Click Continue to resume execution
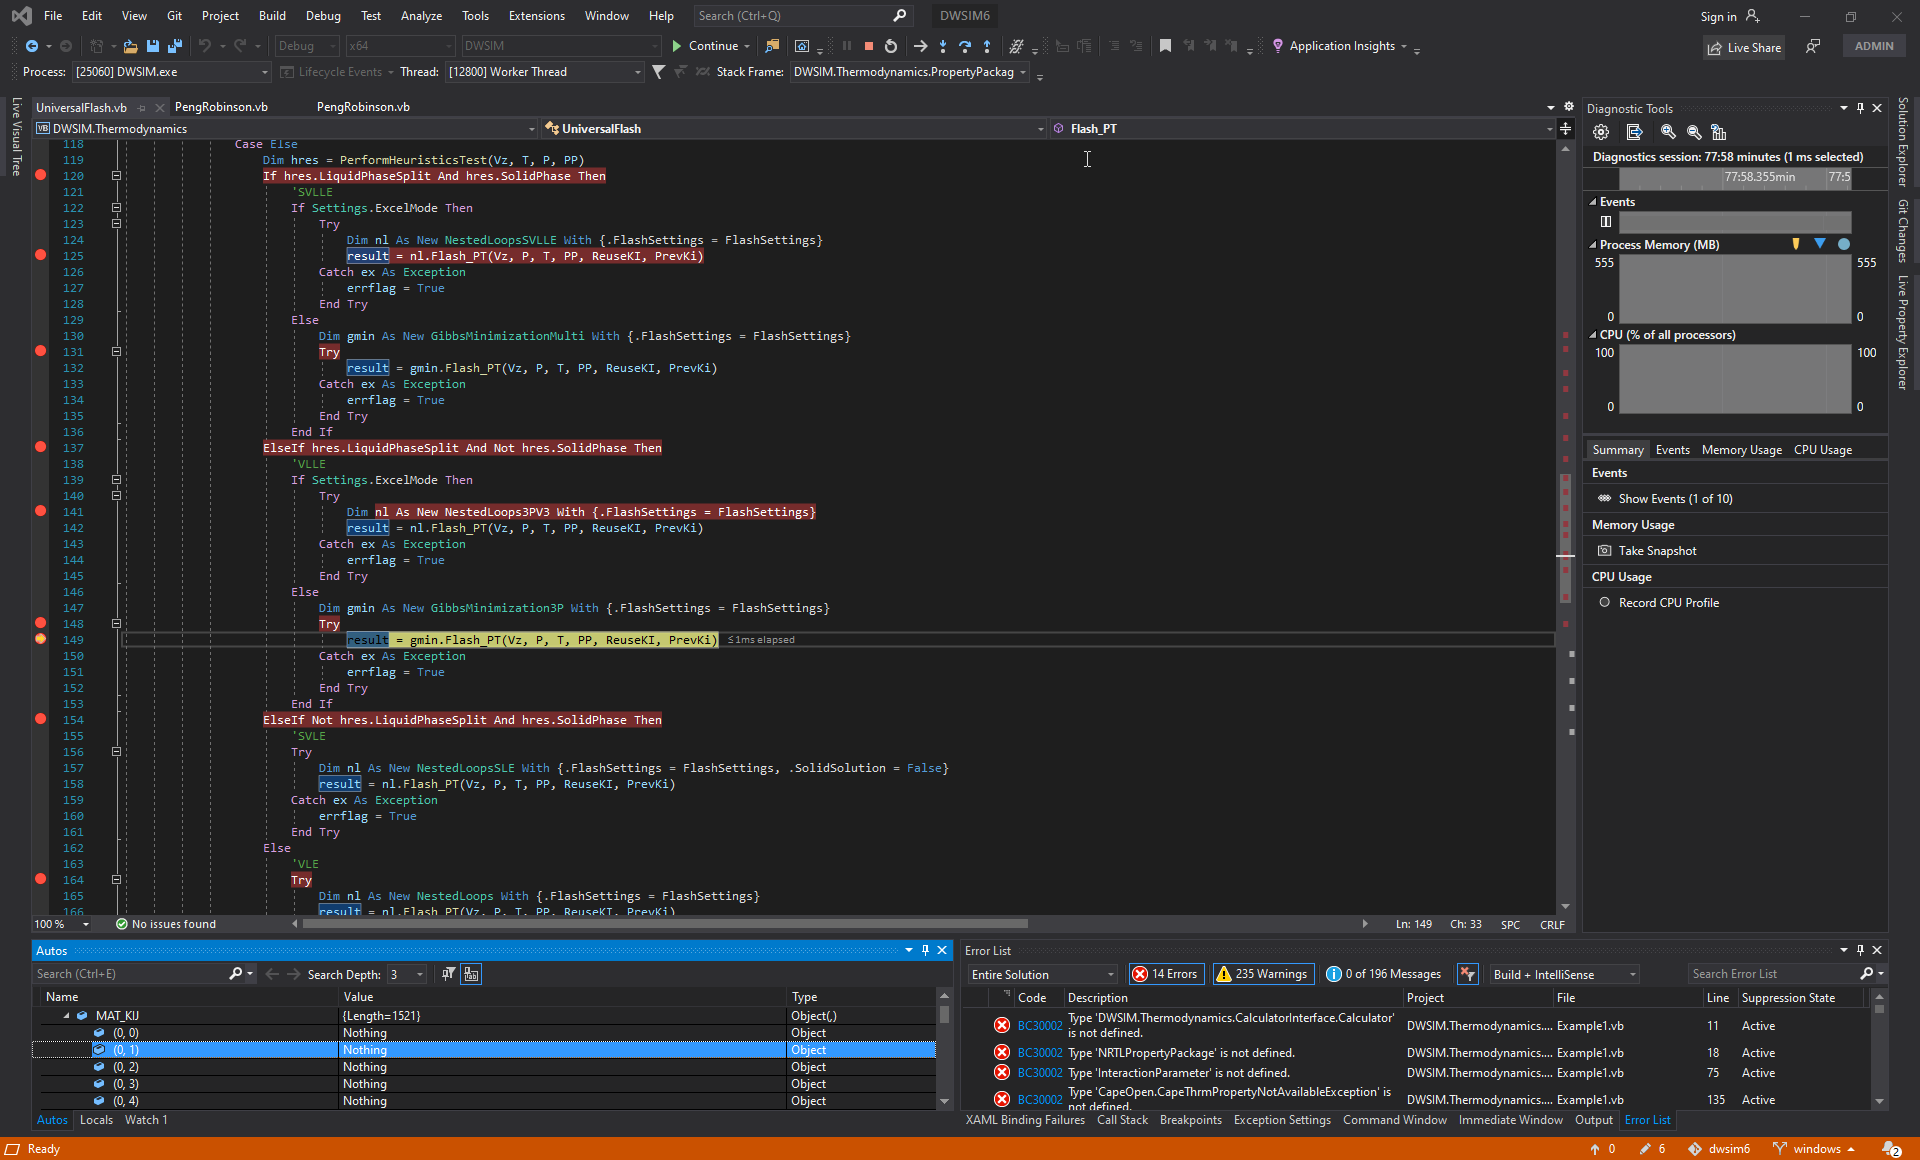The image size is (1920, 1160). click(x=709, y=46)
